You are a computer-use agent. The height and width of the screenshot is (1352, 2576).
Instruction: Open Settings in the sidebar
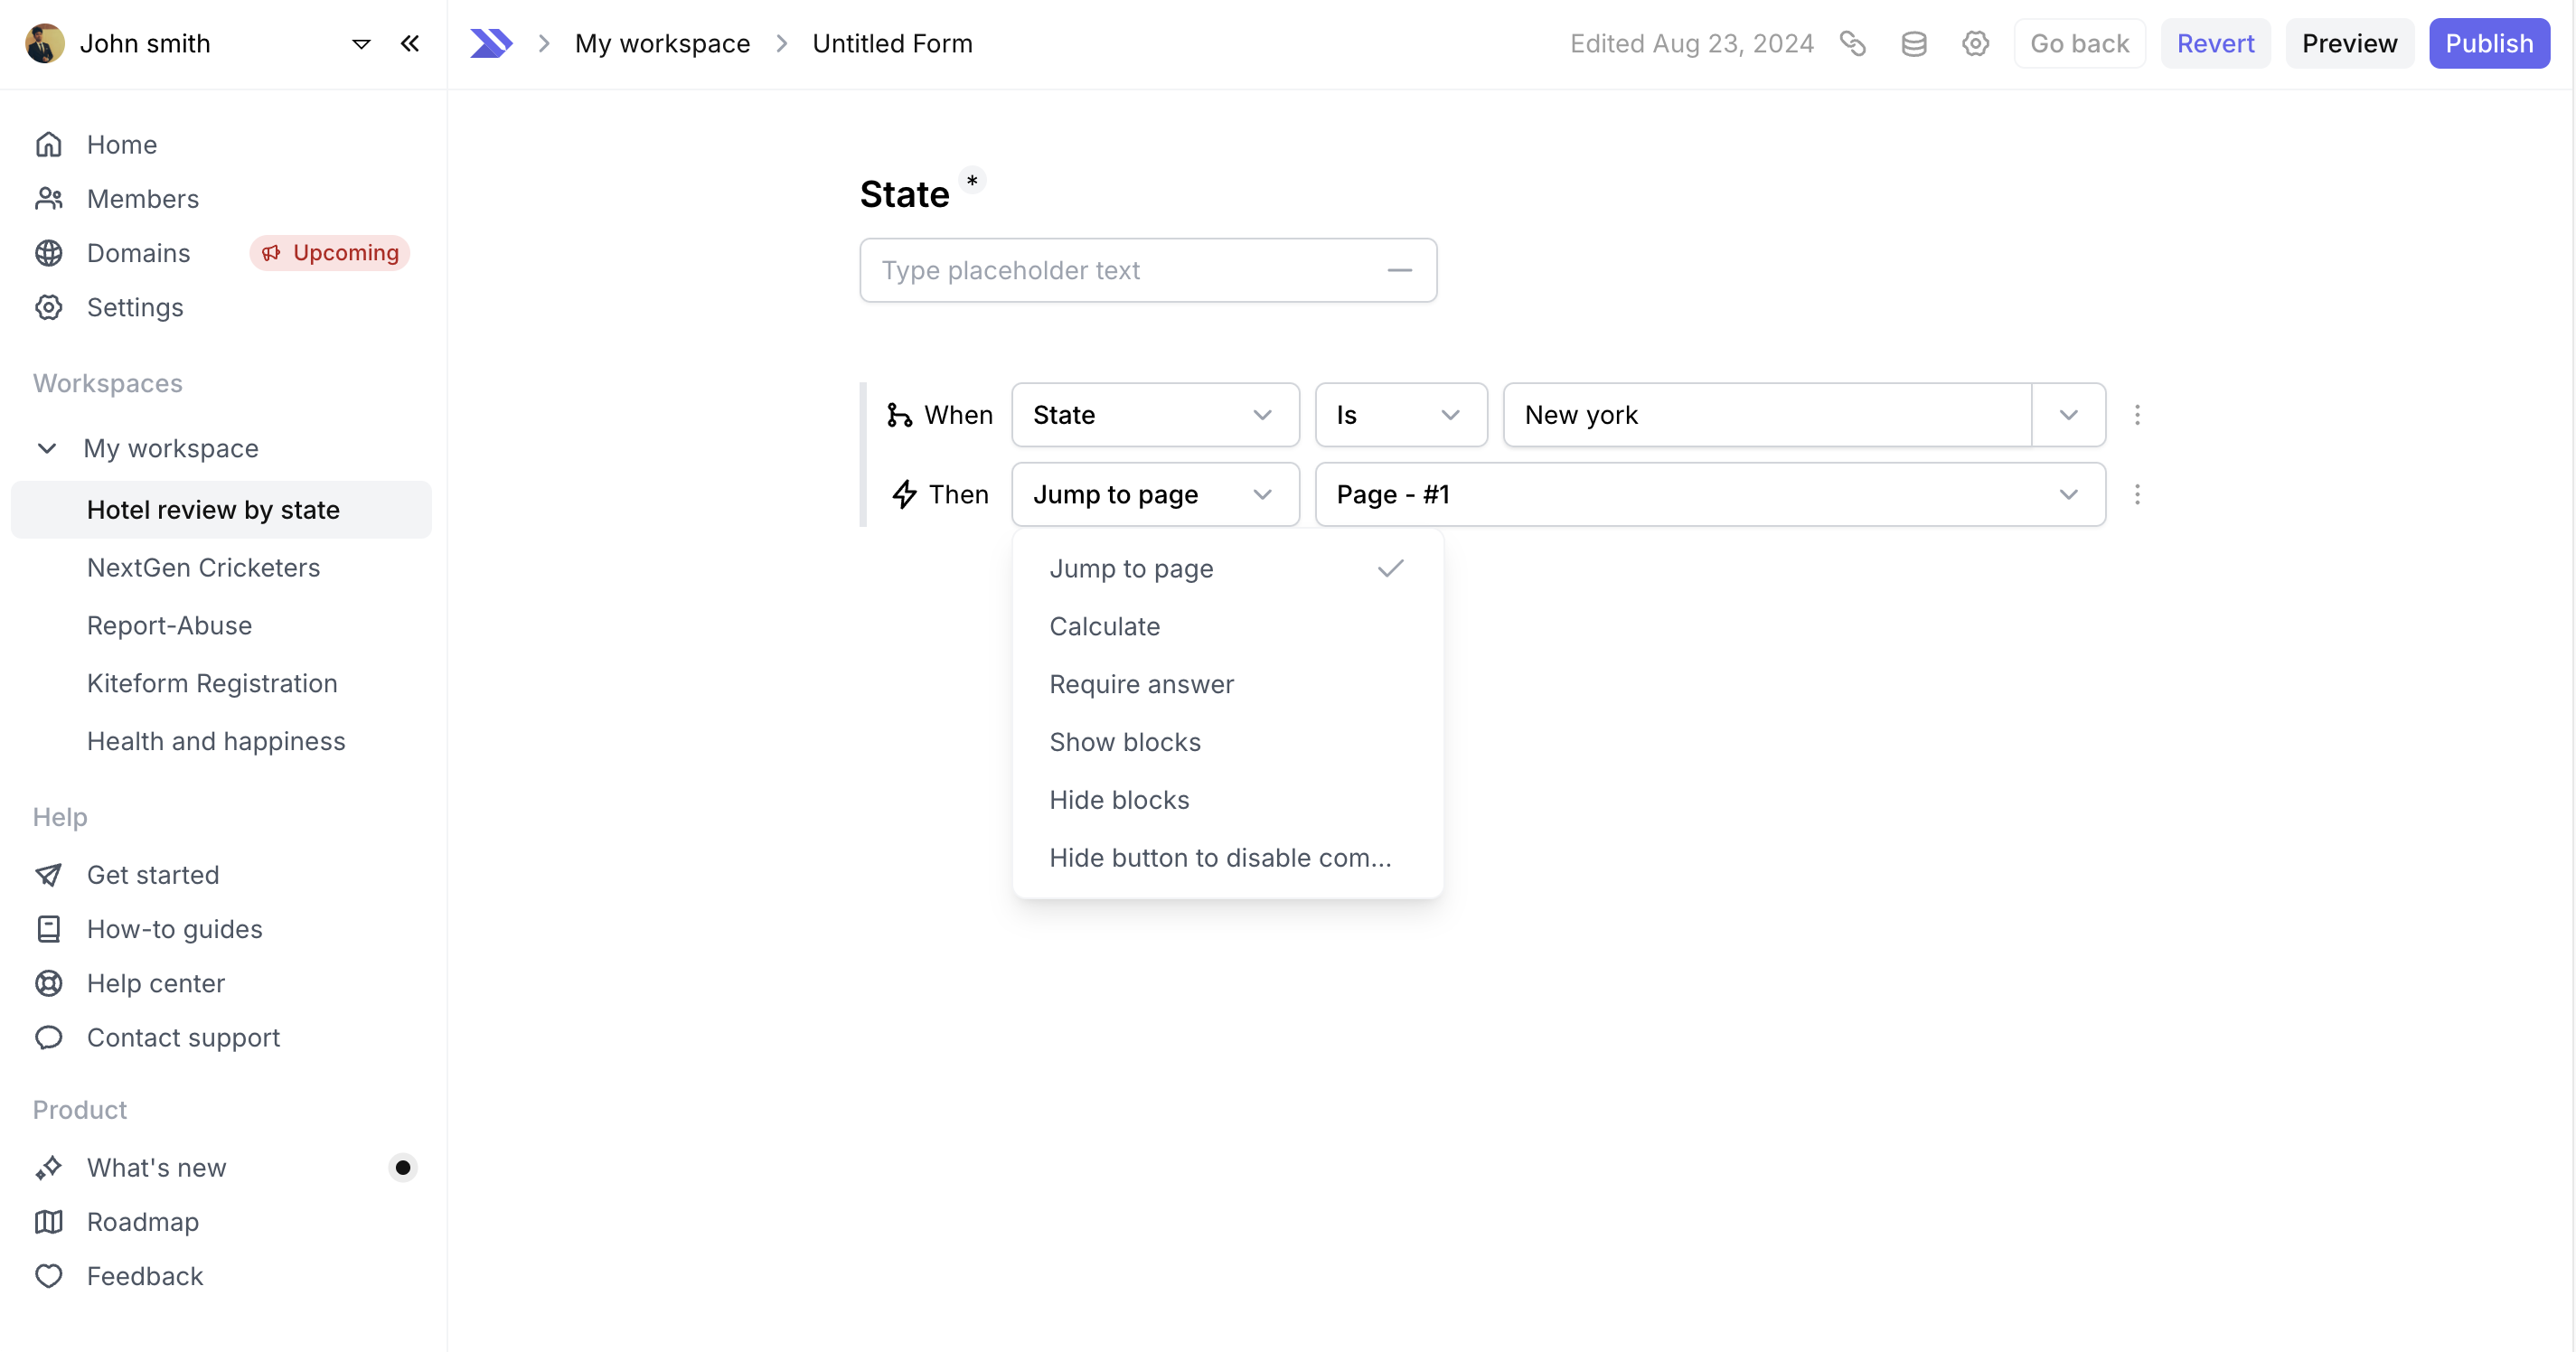tap(135, 307)
